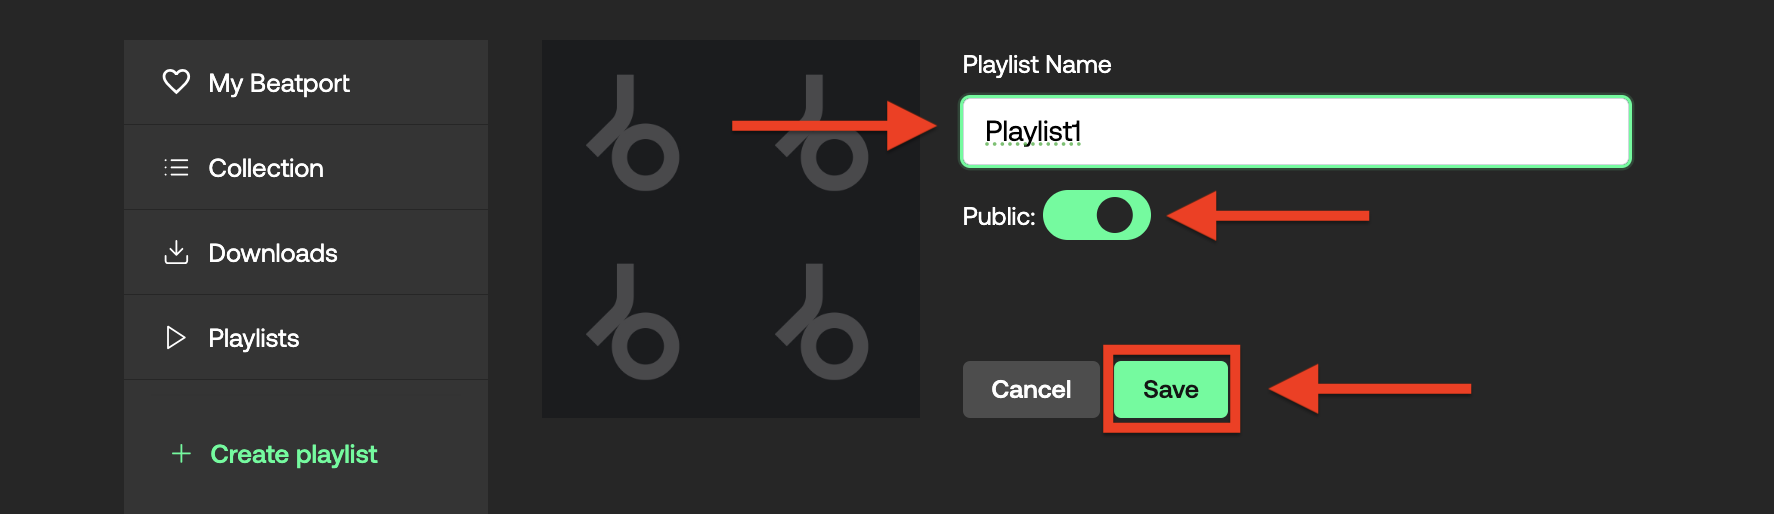Show the Playlists sidebar section
This screenshot has width=1774, height=514.
click(306, 337)
